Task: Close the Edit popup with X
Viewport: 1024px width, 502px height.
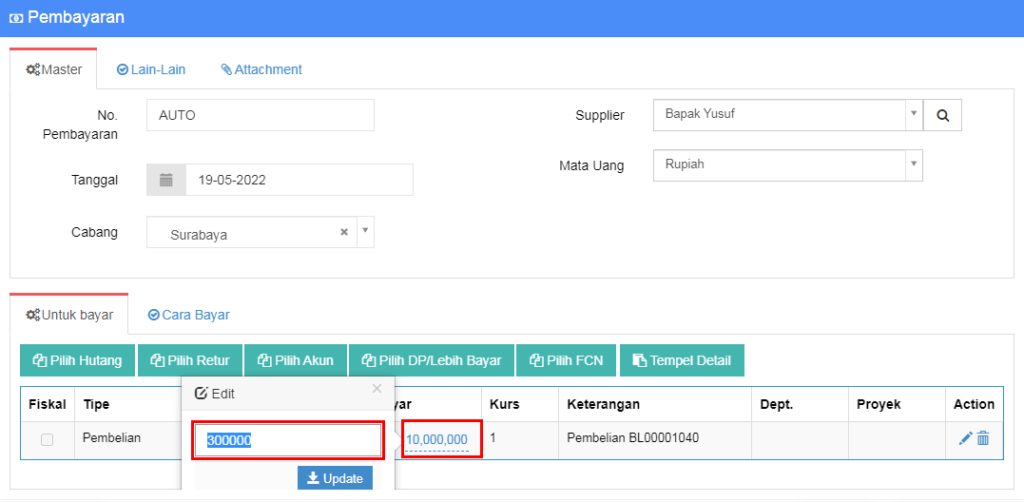Action: [377, 389]
